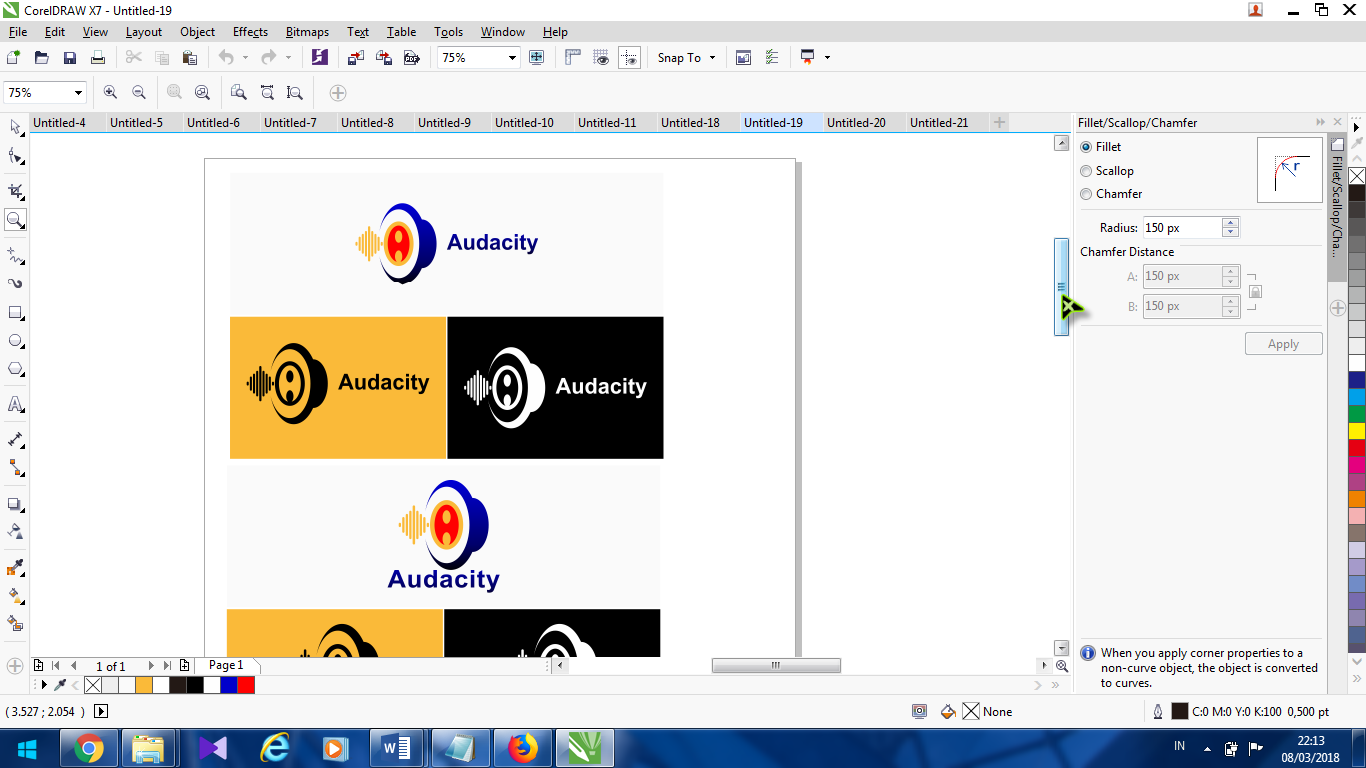
Task: Expand the document palette flyout arrow
Action: click(43, 685)
